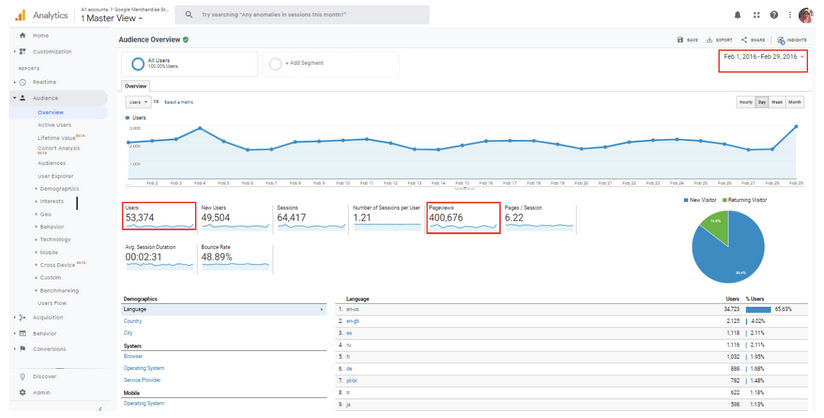Click the apps grid icon in header
The image size is (824, 418).
coord(756,15)
